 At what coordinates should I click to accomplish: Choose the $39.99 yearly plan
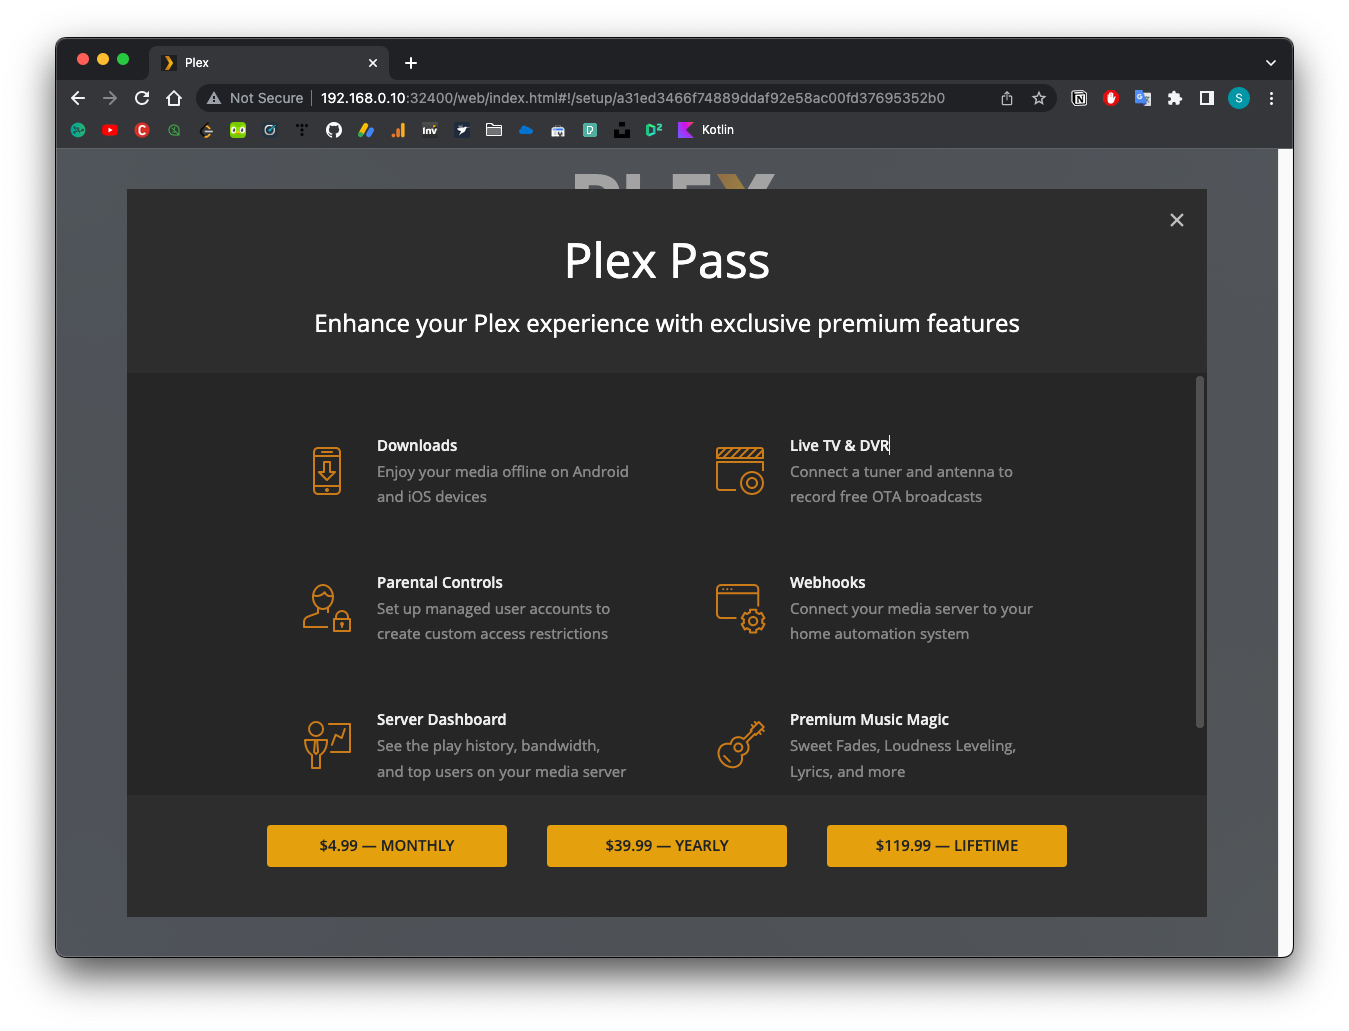pos(667,846)
